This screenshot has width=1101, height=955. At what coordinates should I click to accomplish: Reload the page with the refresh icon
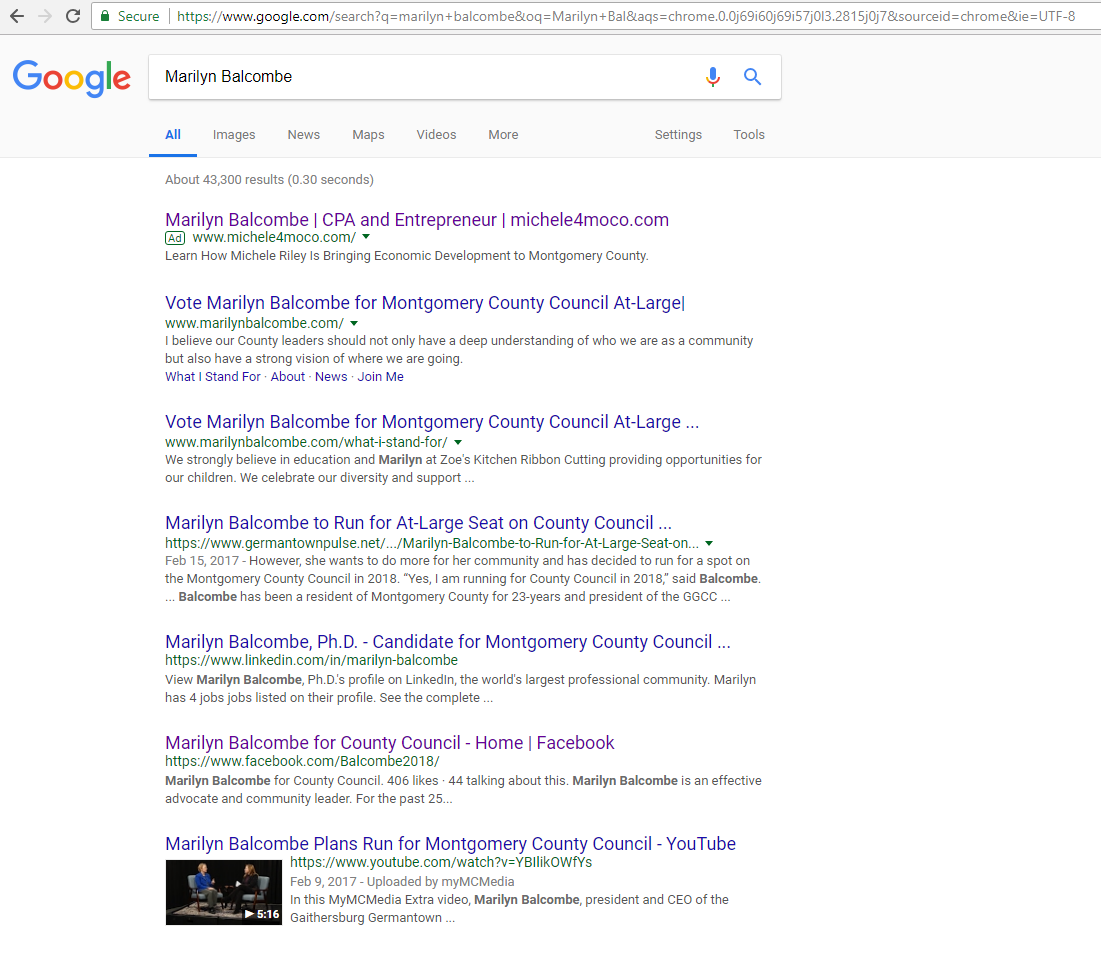[73, 15]
